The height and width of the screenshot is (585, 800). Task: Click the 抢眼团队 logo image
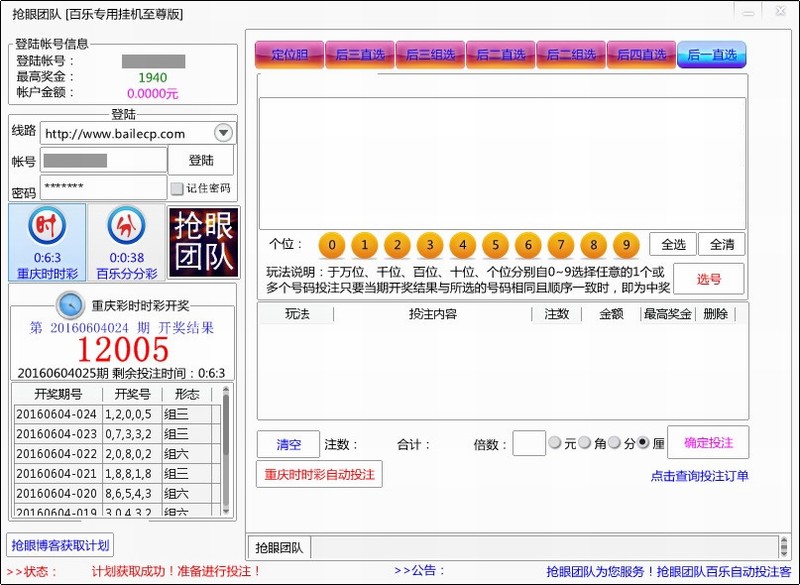point(204,243)
